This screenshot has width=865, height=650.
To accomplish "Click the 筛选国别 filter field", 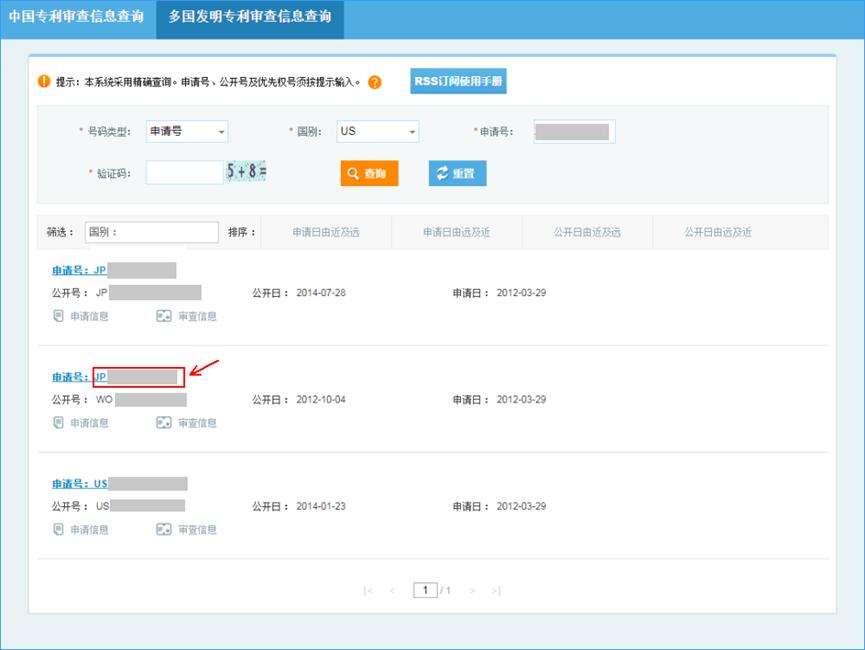I will pos(152,231).
